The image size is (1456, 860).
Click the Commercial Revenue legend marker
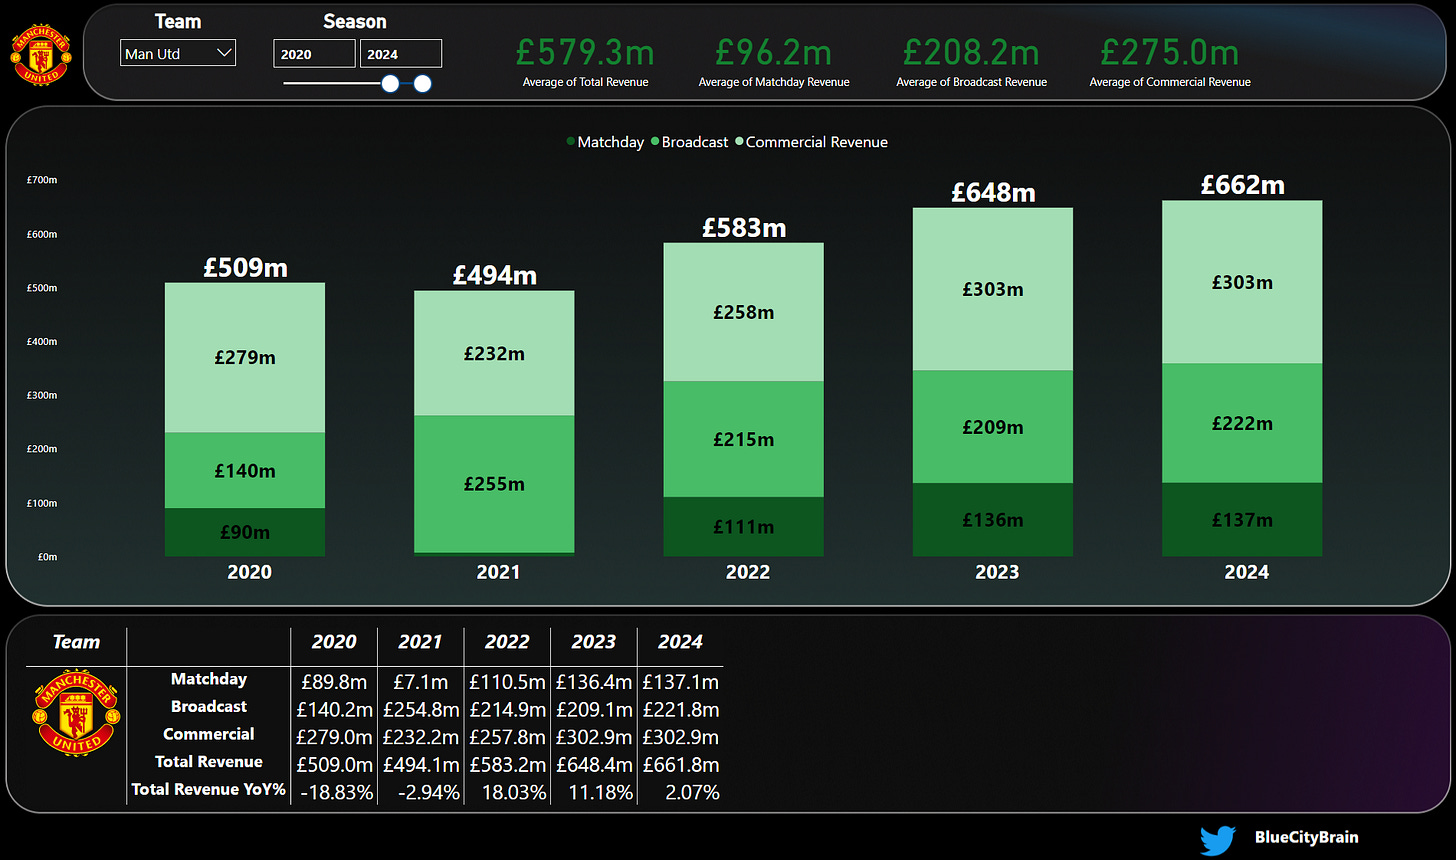(x=739, y=142)
